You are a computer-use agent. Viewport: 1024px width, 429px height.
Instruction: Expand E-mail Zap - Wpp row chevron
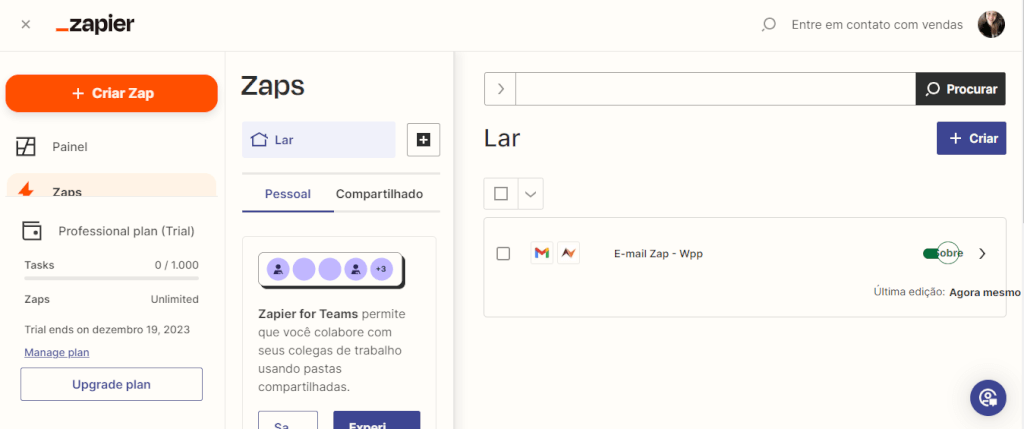982,253
